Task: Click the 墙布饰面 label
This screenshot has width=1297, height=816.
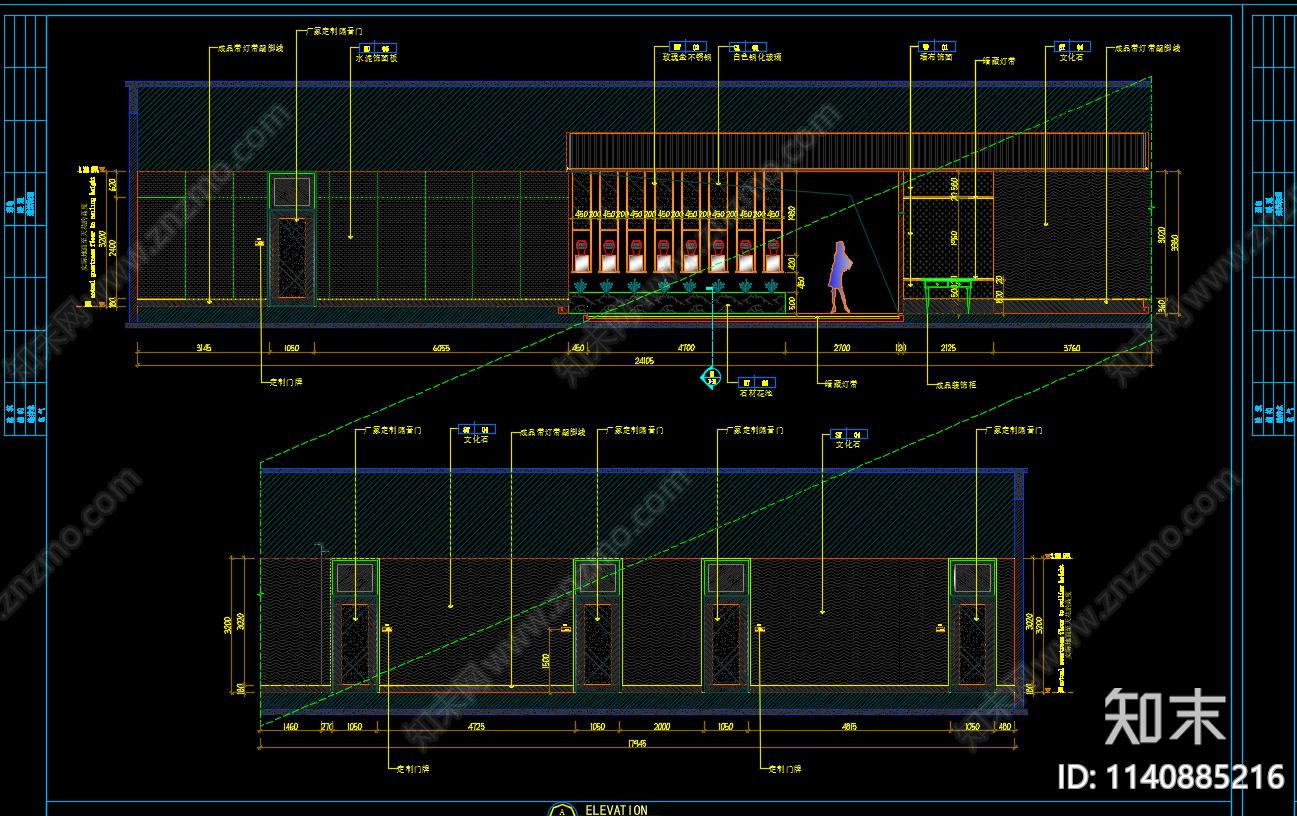Action: [x=936, y=57]
